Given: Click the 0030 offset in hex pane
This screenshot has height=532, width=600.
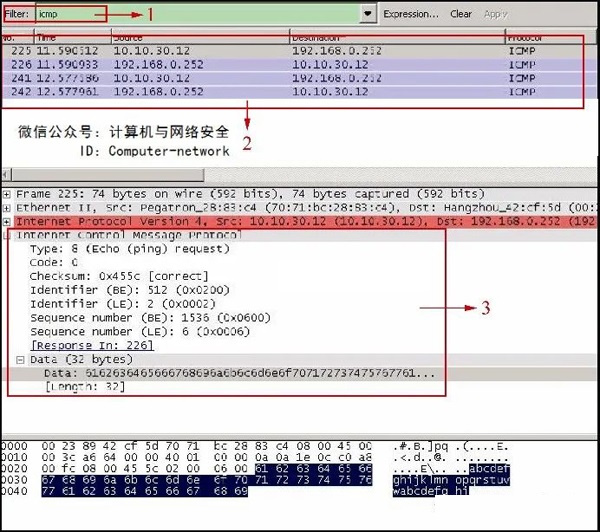Looking at the screenshot, I should click(14, 480).
